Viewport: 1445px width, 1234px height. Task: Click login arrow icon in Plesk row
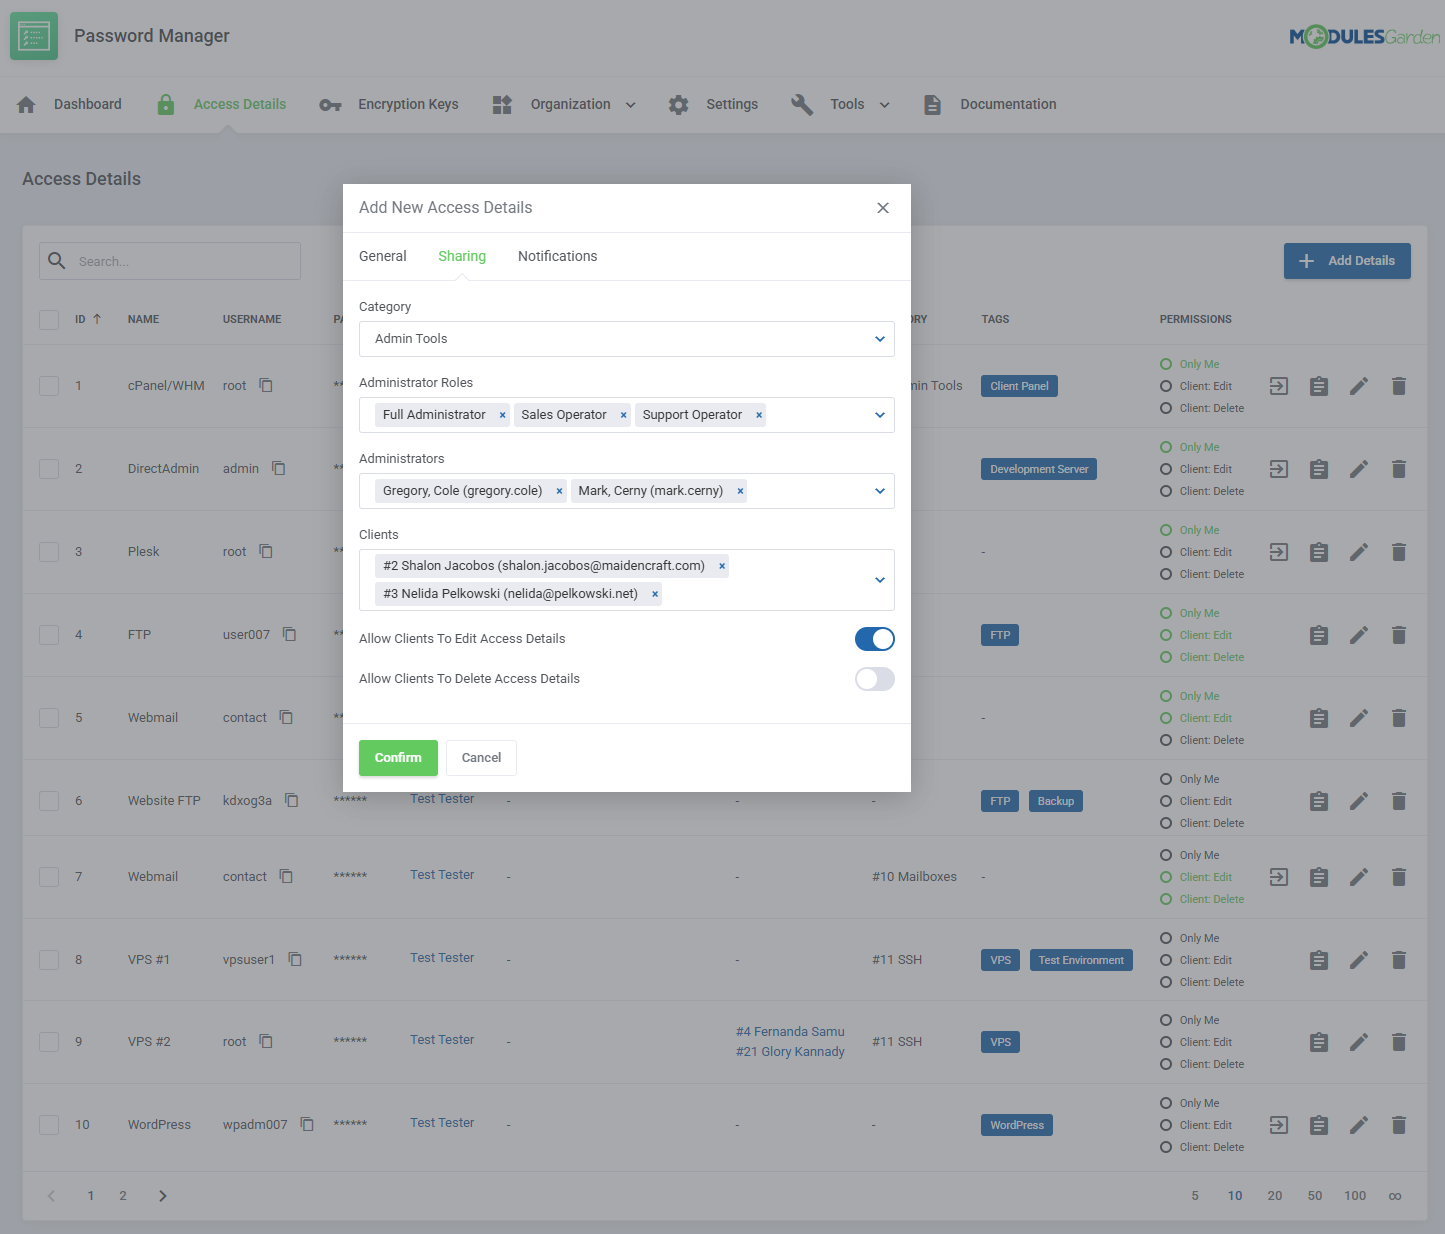1279,552
